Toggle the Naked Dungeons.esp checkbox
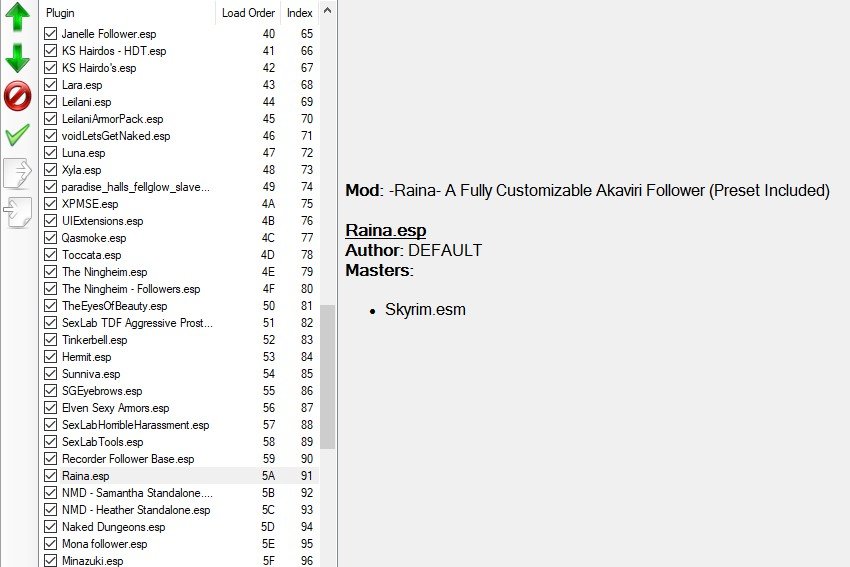Image resolution: width=850 pixels, height=567 pixels. (50, 526)
